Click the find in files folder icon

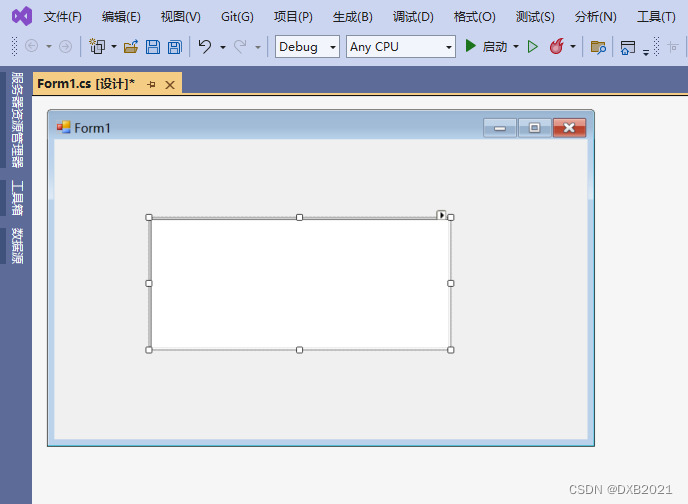tap(598, 47)
